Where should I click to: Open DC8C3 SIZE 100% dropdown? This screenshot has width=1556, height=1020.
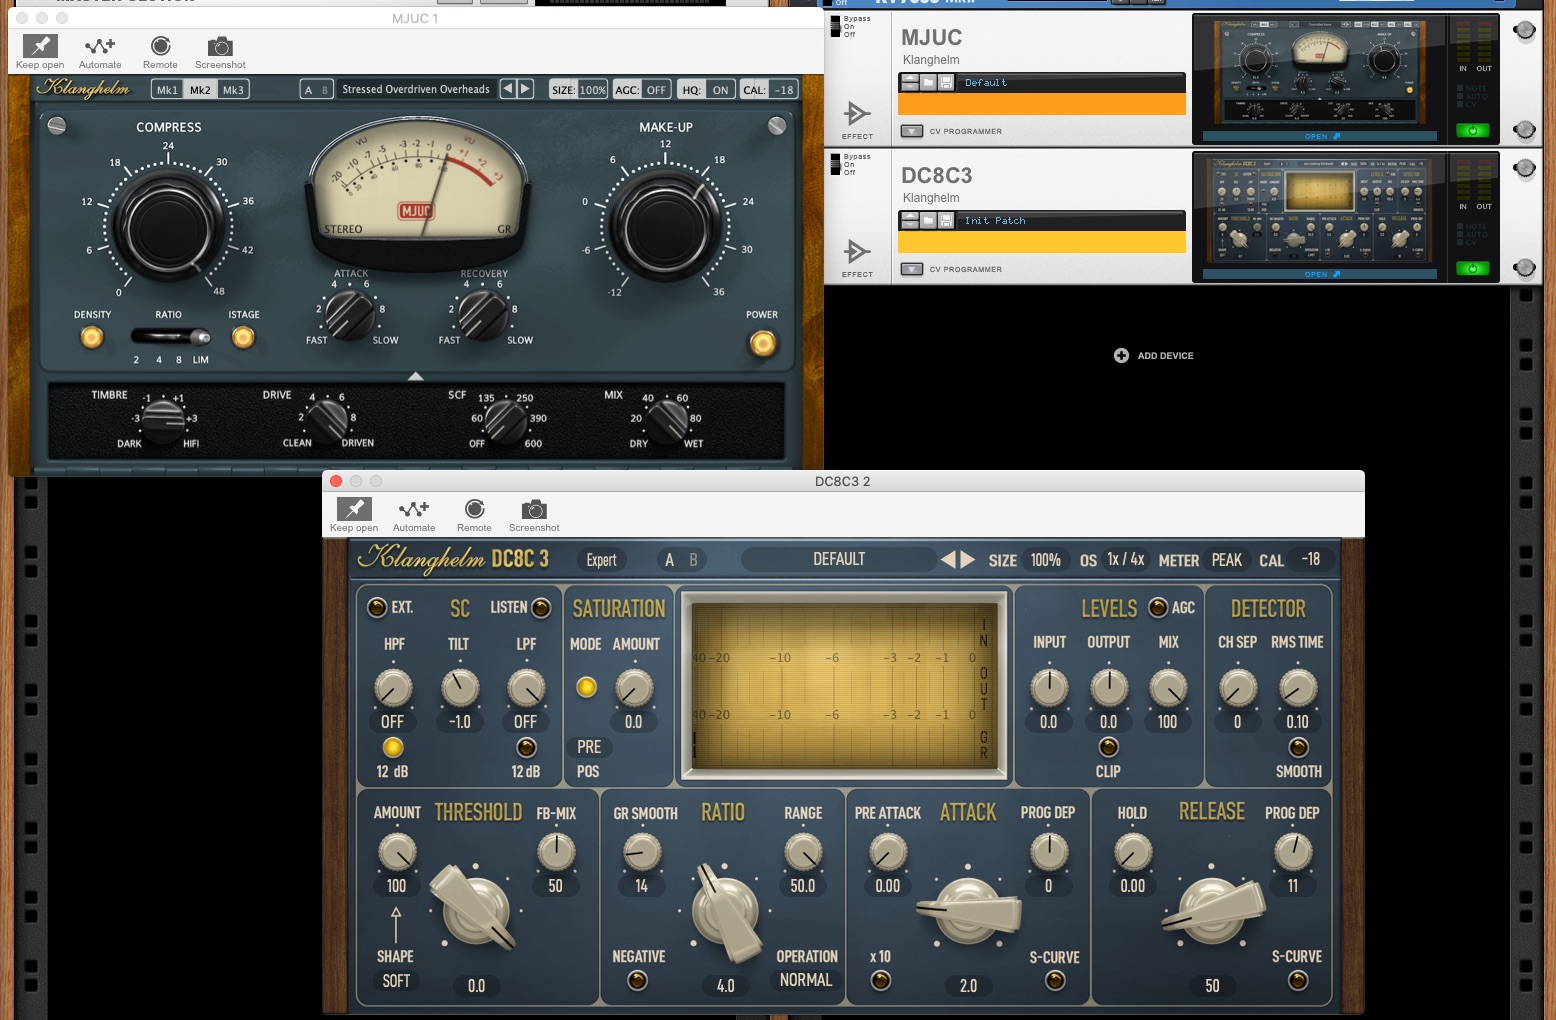[x=1045, y=560]
